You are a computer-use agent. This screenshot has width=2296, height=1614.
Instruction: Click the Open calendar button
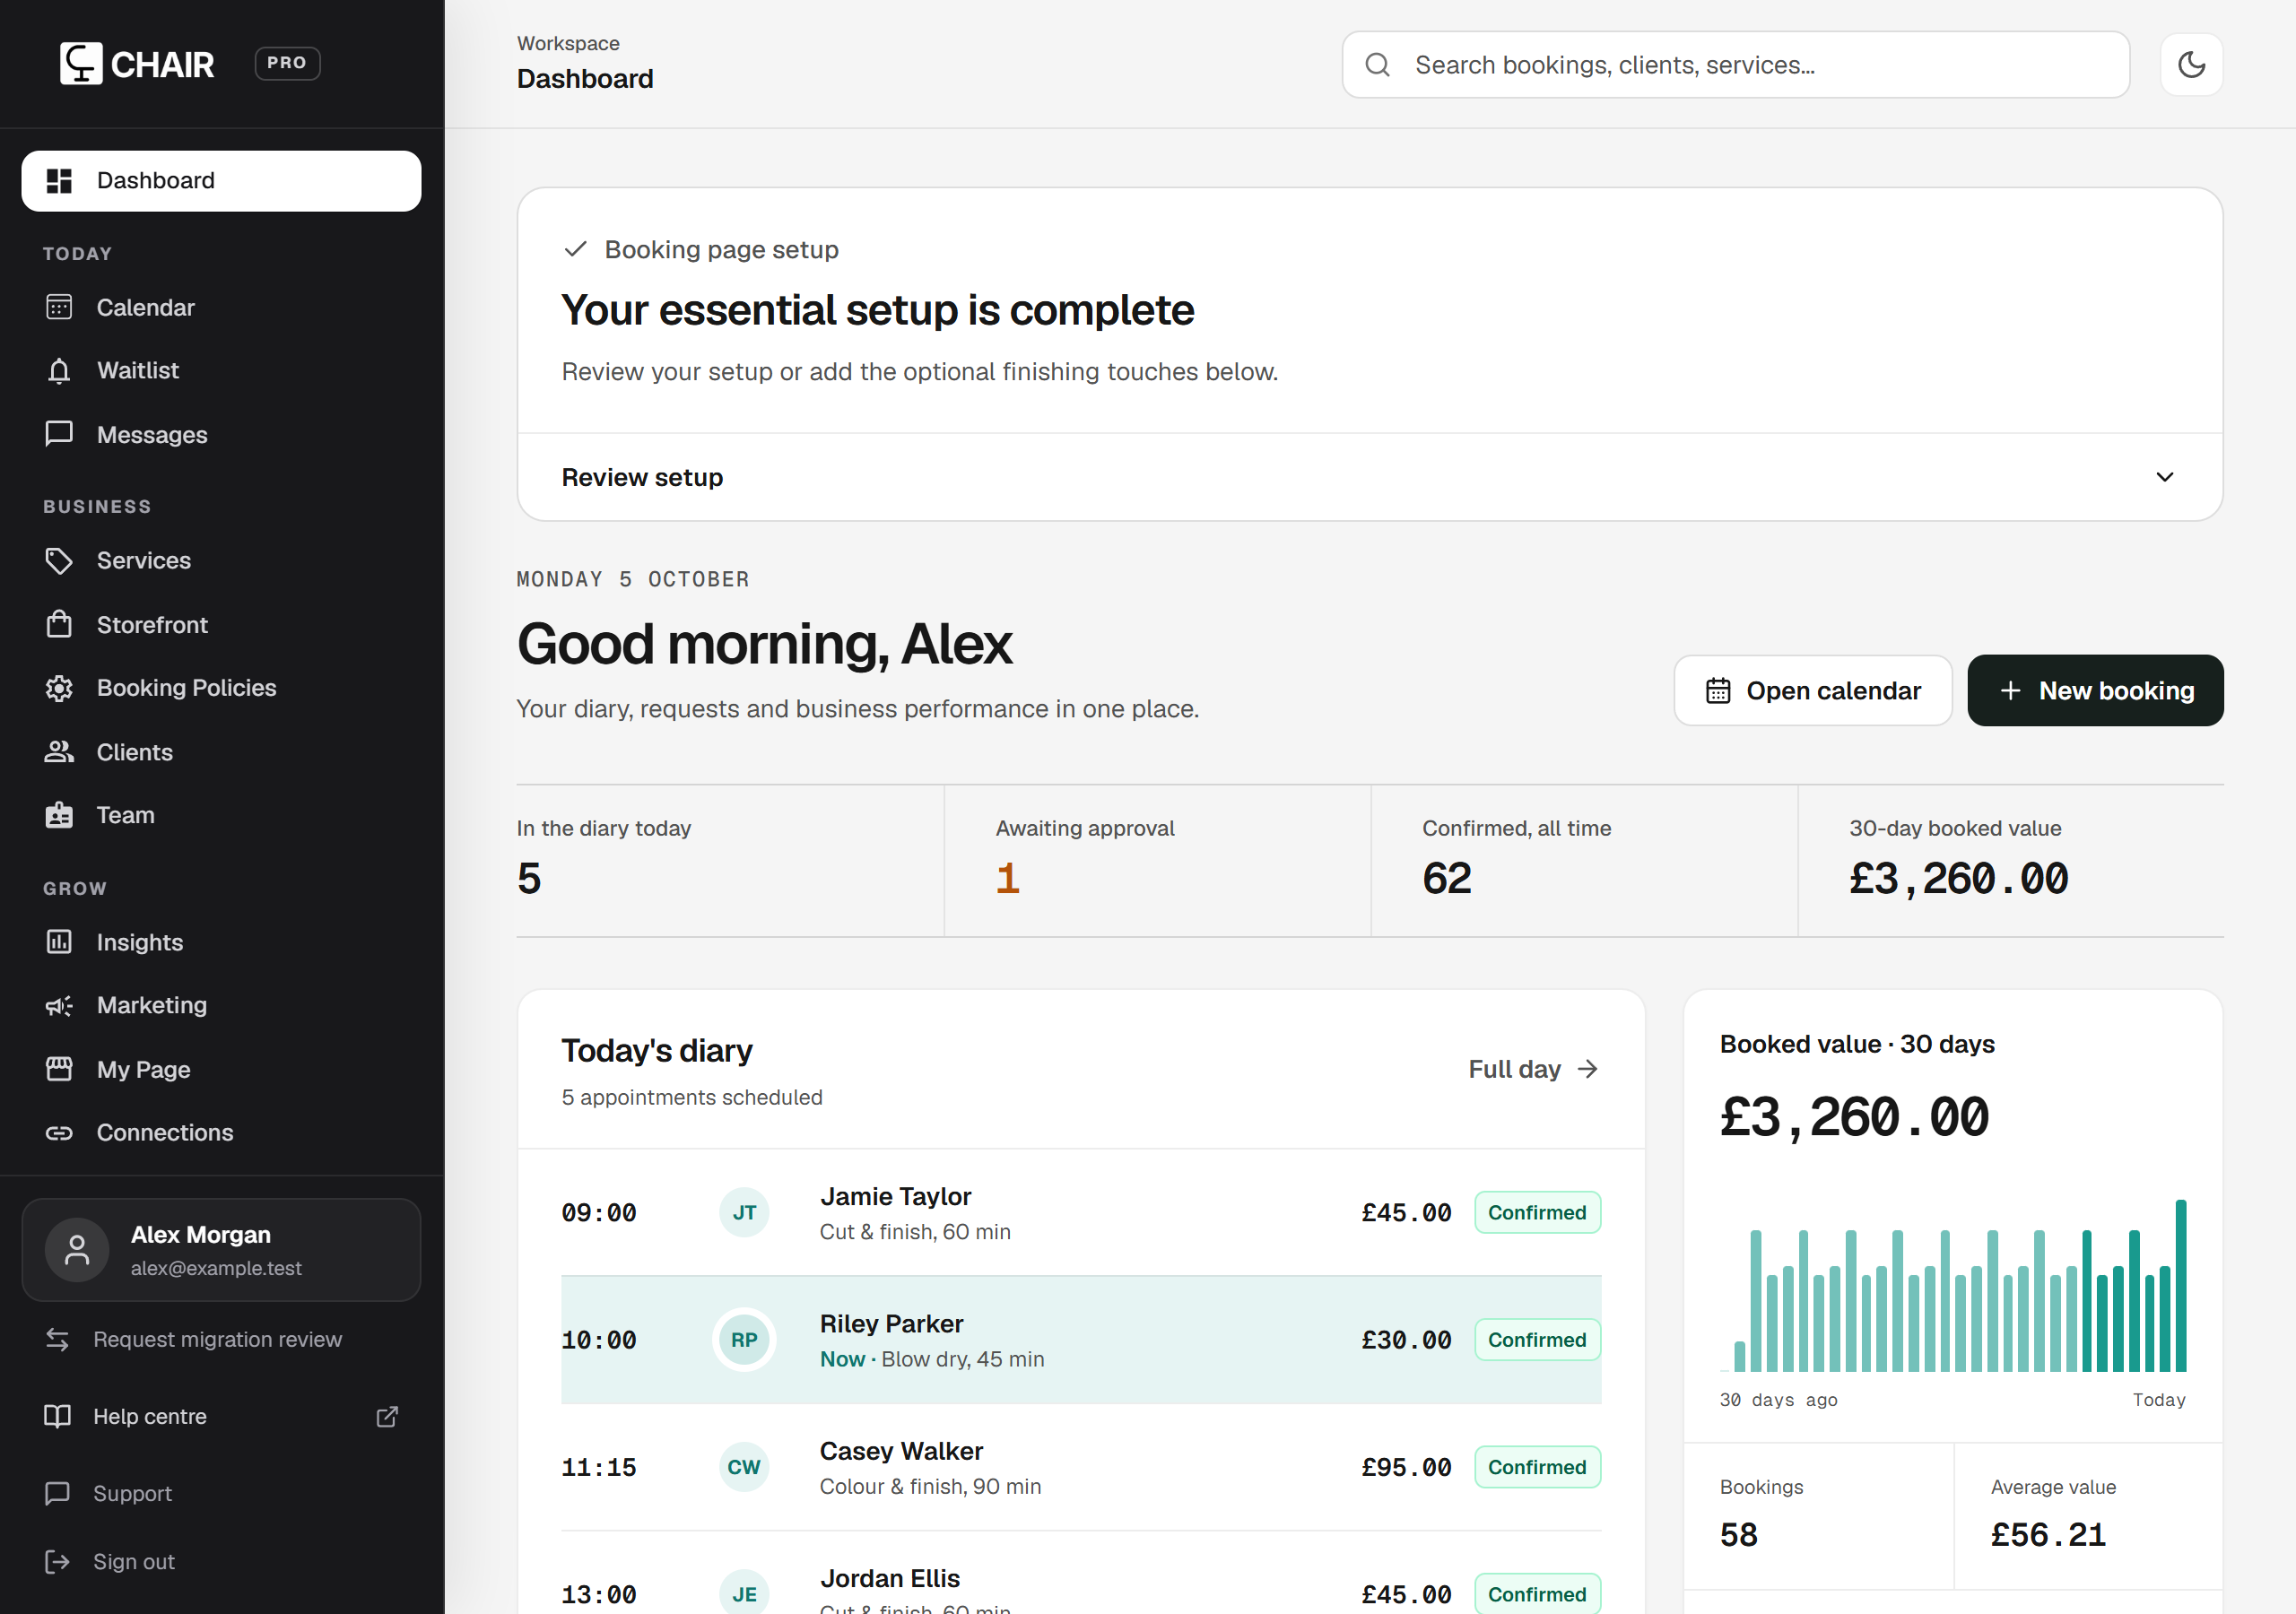tap(1812, 690)
